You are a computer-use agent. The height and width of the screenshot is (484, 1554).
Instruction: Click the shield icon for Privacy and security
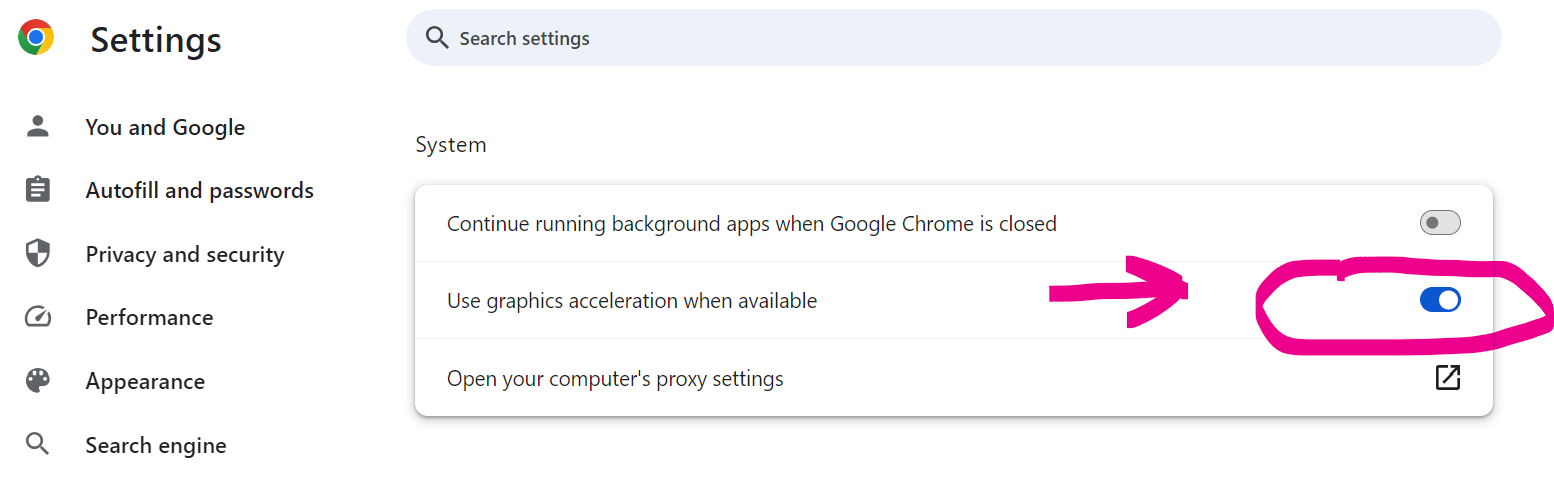(x=38, y=254)
